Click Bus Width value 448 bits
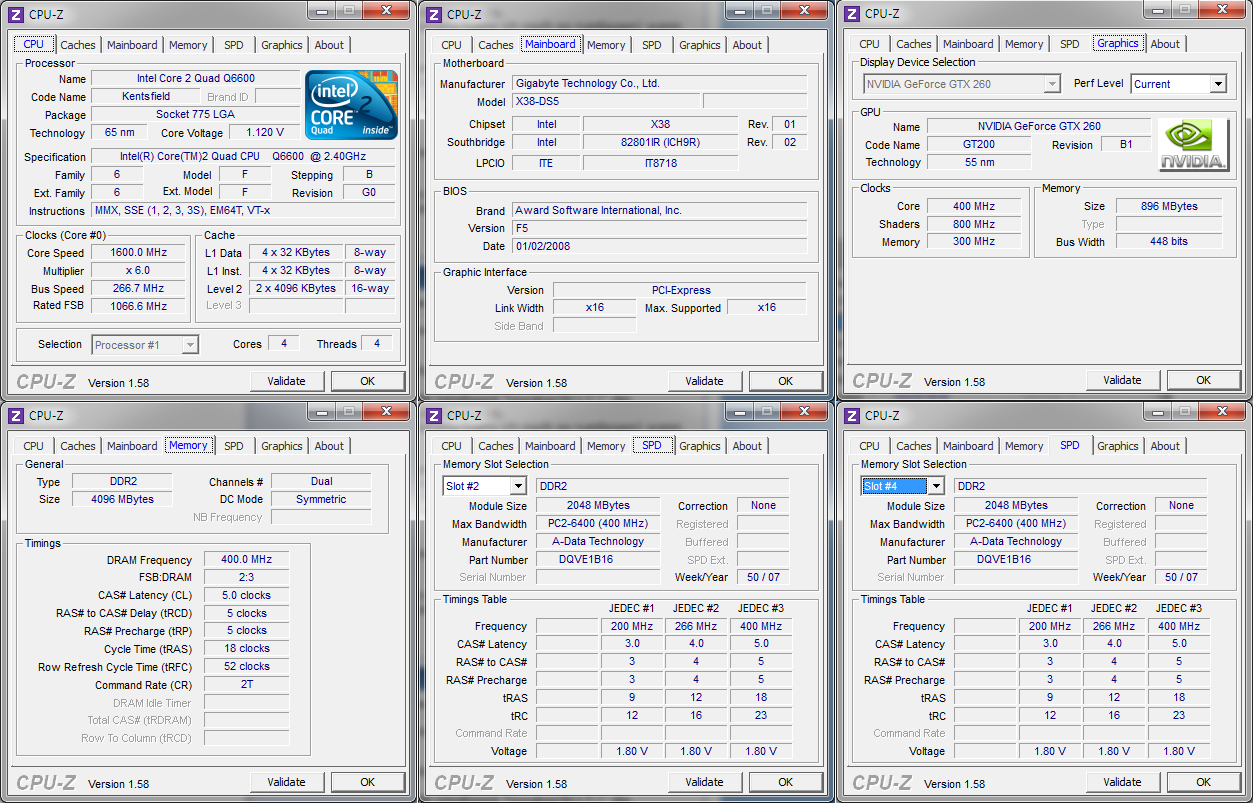1254x804 pixels. pyautogui.click(x=1169, y=242)
